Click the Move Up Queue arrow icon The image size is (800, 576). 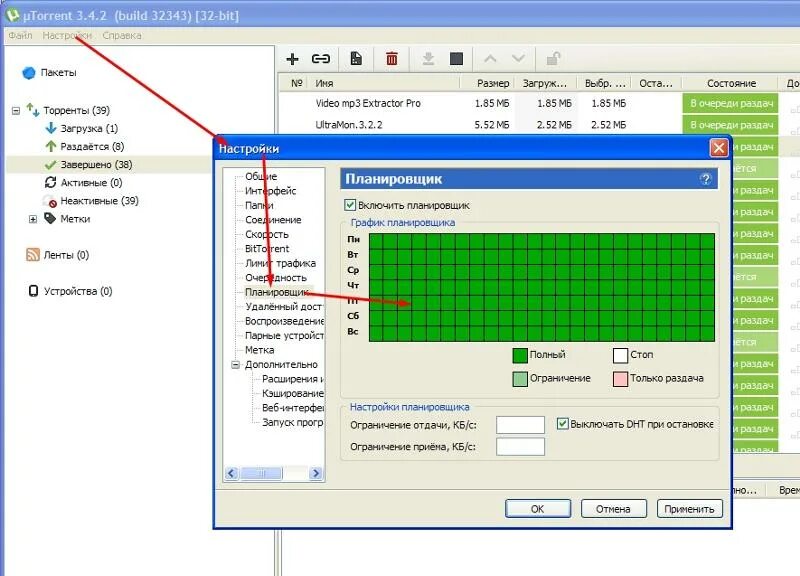(490, 59)
